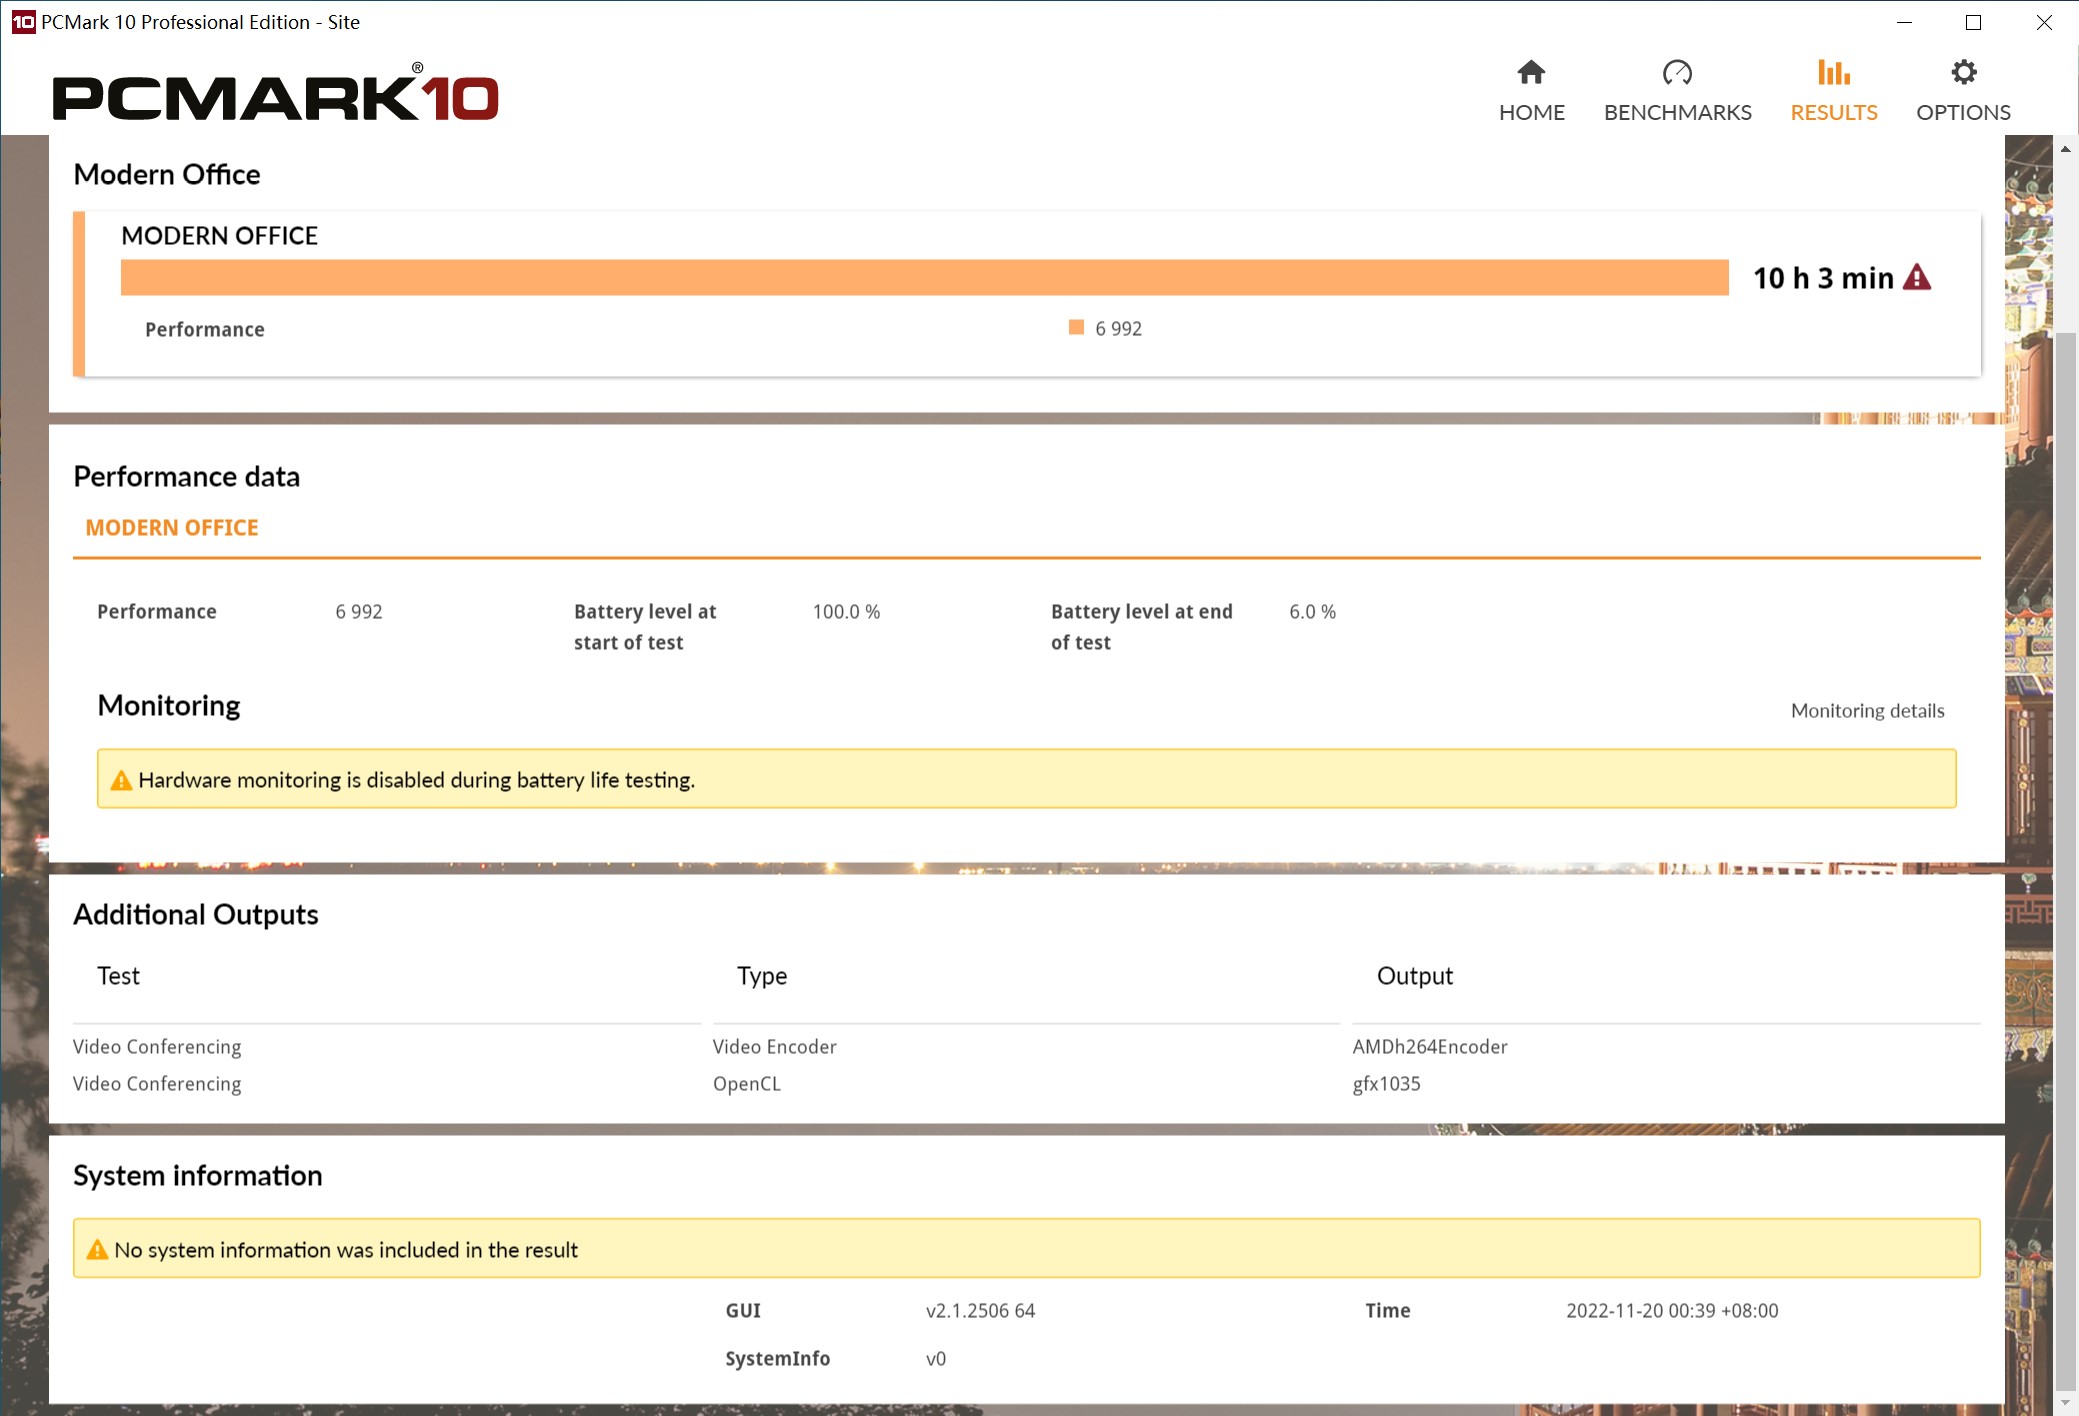Click scrollbar up arrow
Viewport: 2079px width, 1416px height.
pos(2065,149)
